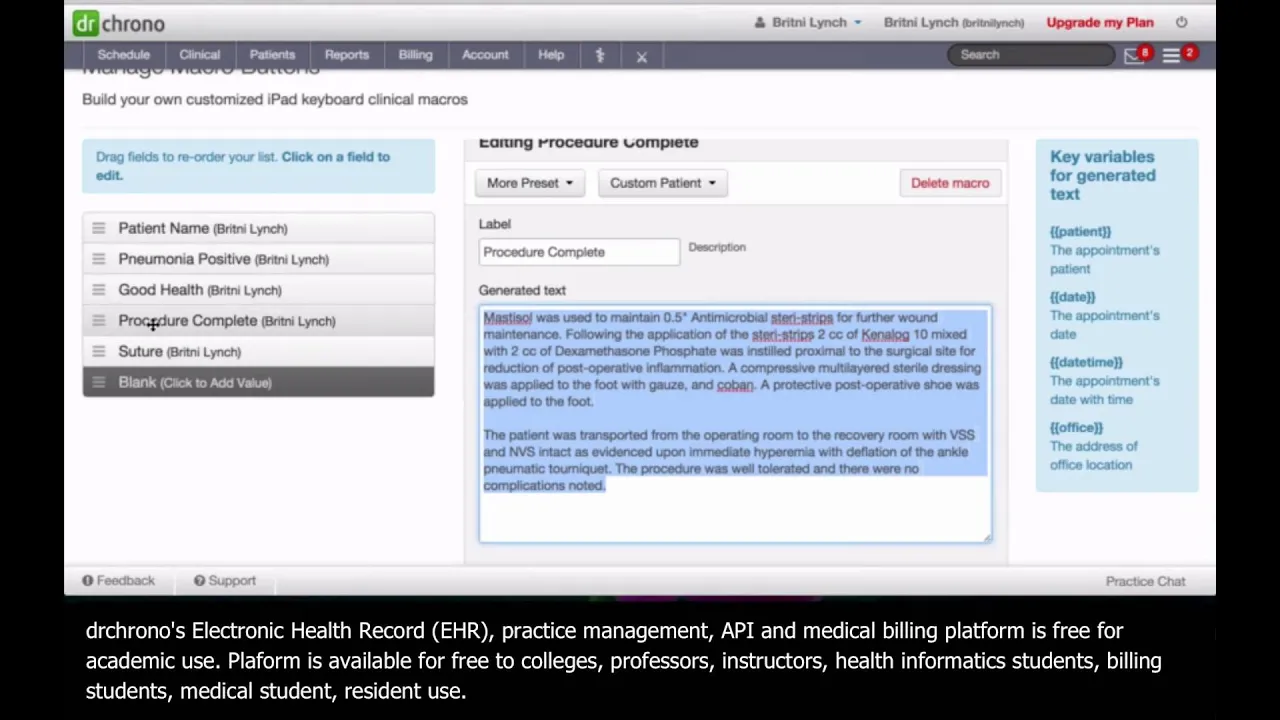Open the Schedule menu

tap(124, 55)
